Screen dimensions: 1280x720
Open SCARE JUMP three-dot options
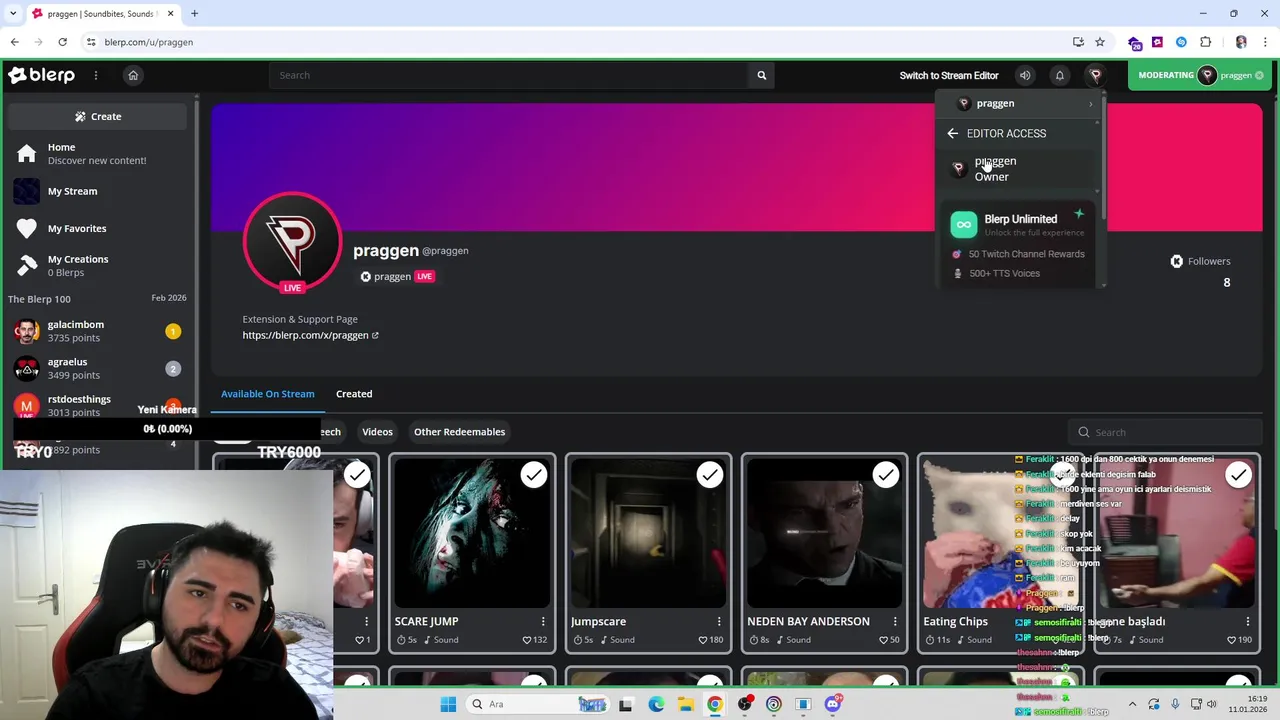[543, 621]
